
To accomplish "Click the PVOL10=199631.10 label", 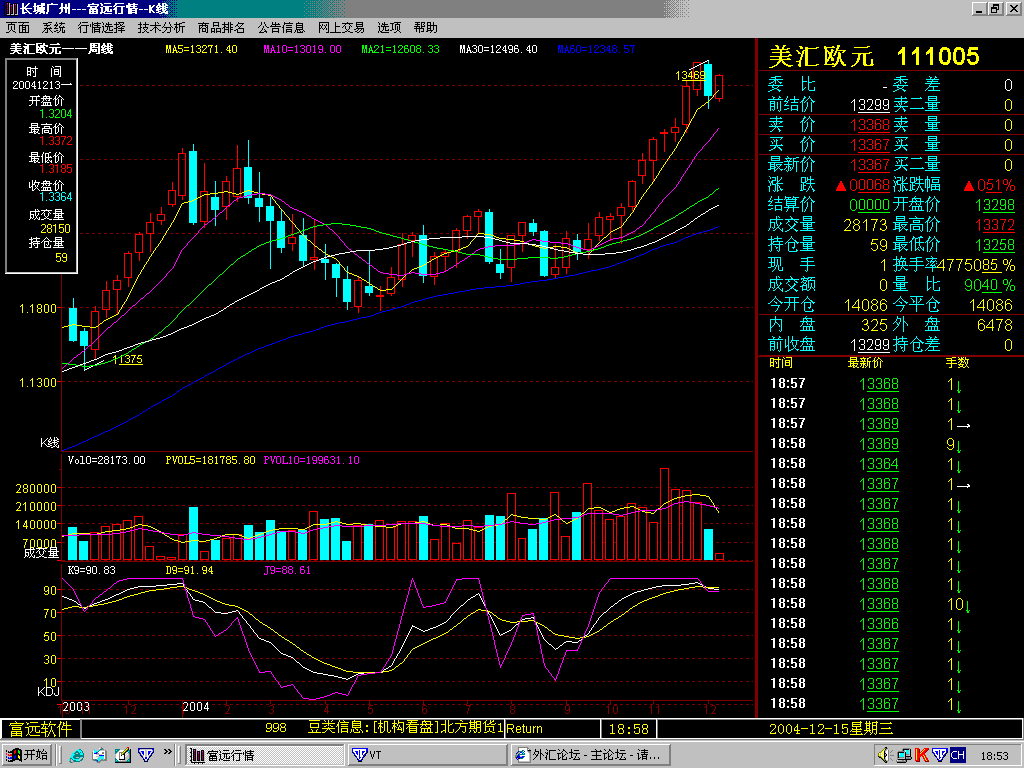I will point(312,460).
